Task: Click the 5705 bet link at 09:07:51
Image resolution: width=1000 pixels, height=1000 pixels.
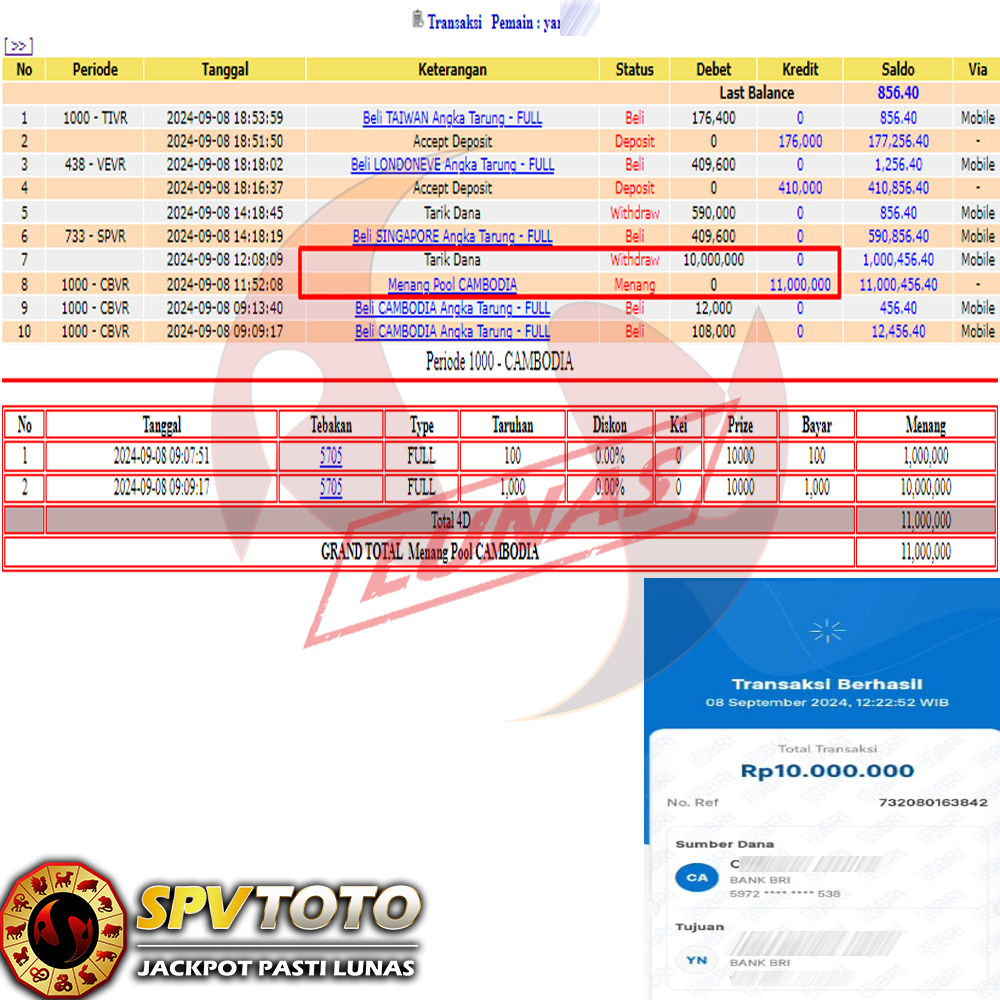Action: click(331, 457)
